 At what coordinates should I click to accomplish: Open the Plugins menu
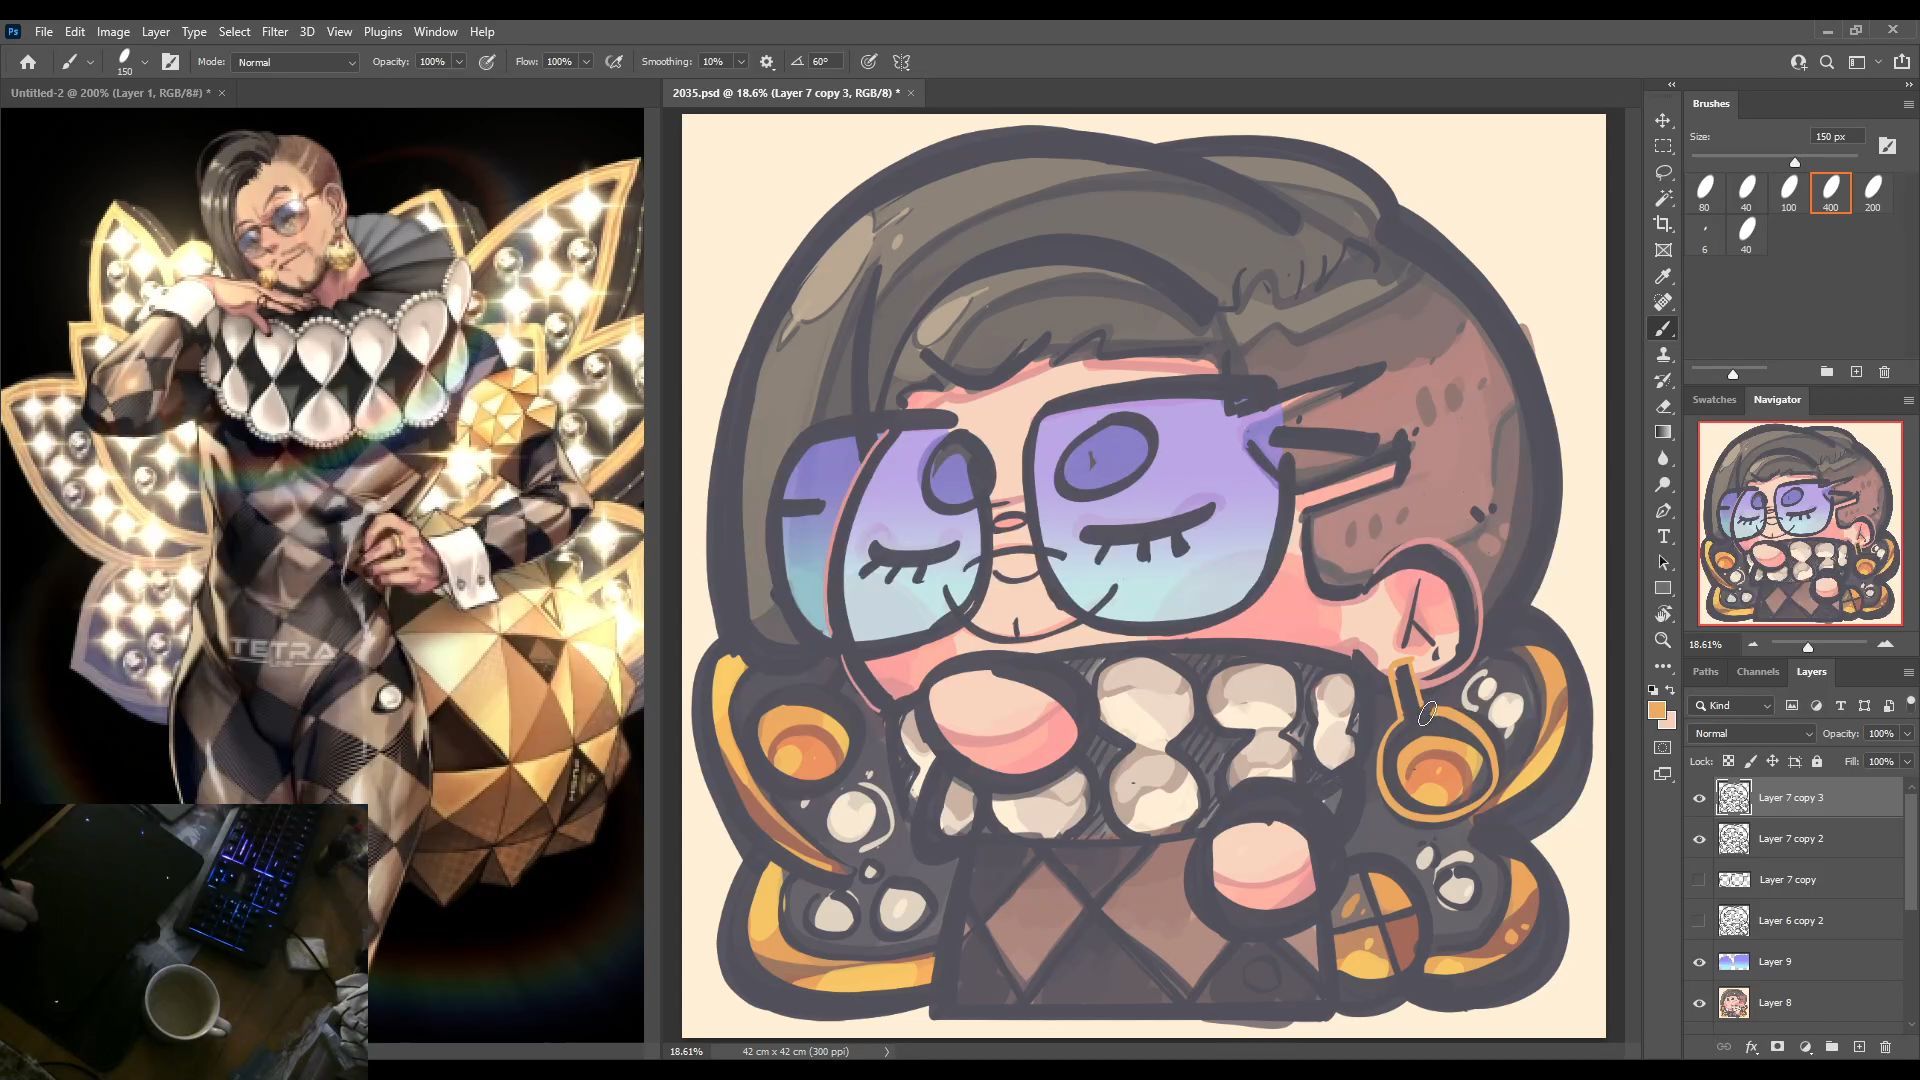pos(382,32)
